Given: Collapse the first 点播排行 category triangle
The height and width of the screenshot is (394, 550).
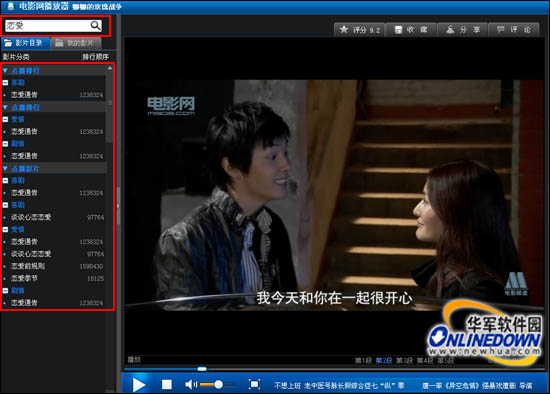Looking at the screenshot, I should [5, 71].
